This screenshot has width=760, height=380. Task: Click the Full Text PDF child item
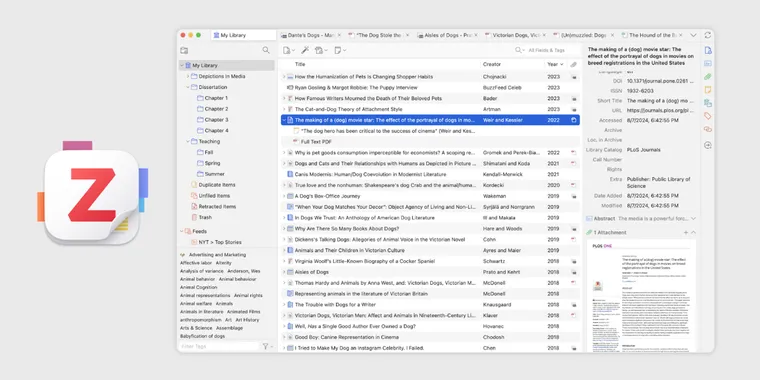point(316,142)
